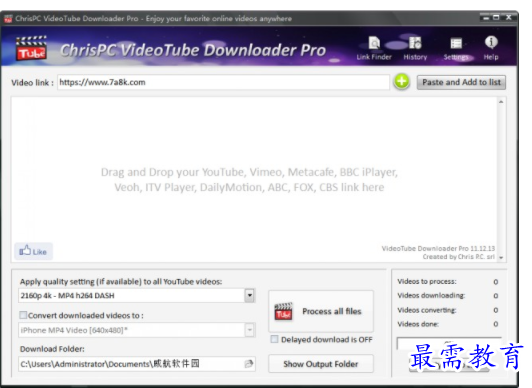The height and width of the screenshot is (388, 532).
Task: Expand the YouTube quality setting dropdown
Action: (250, 295)
